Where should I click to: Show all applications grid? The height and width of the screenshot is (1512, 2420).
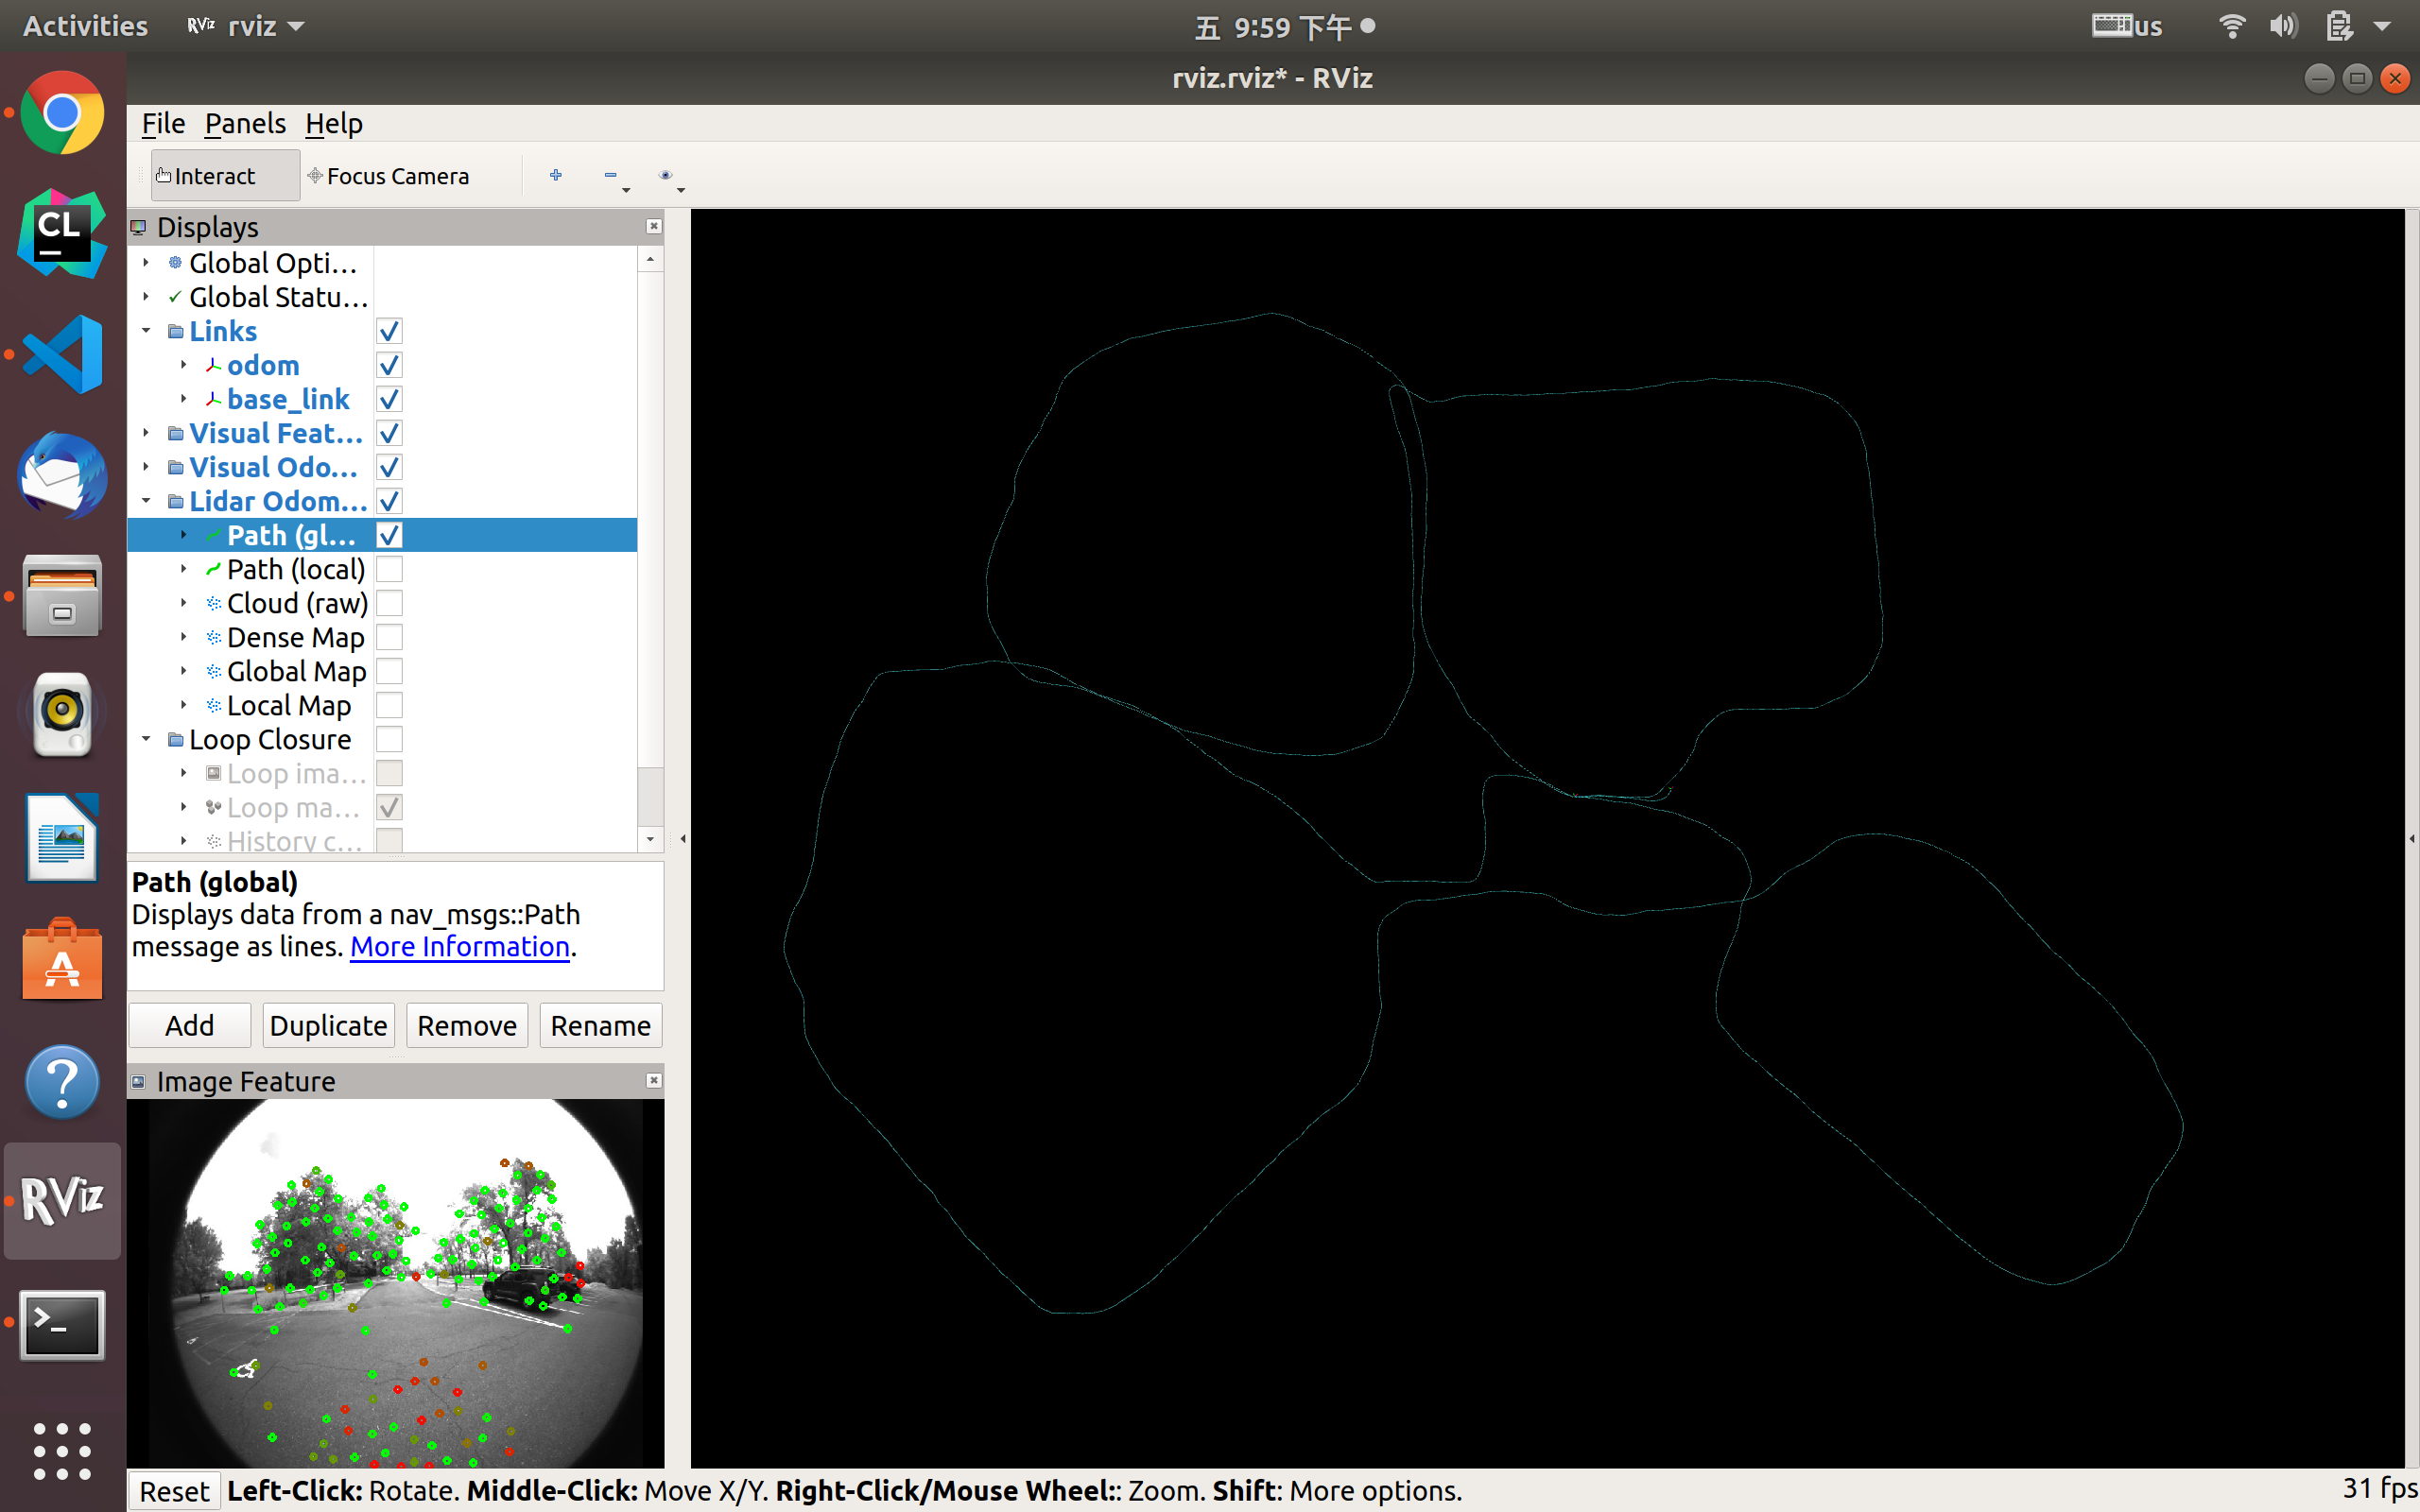pos(62,1451)
